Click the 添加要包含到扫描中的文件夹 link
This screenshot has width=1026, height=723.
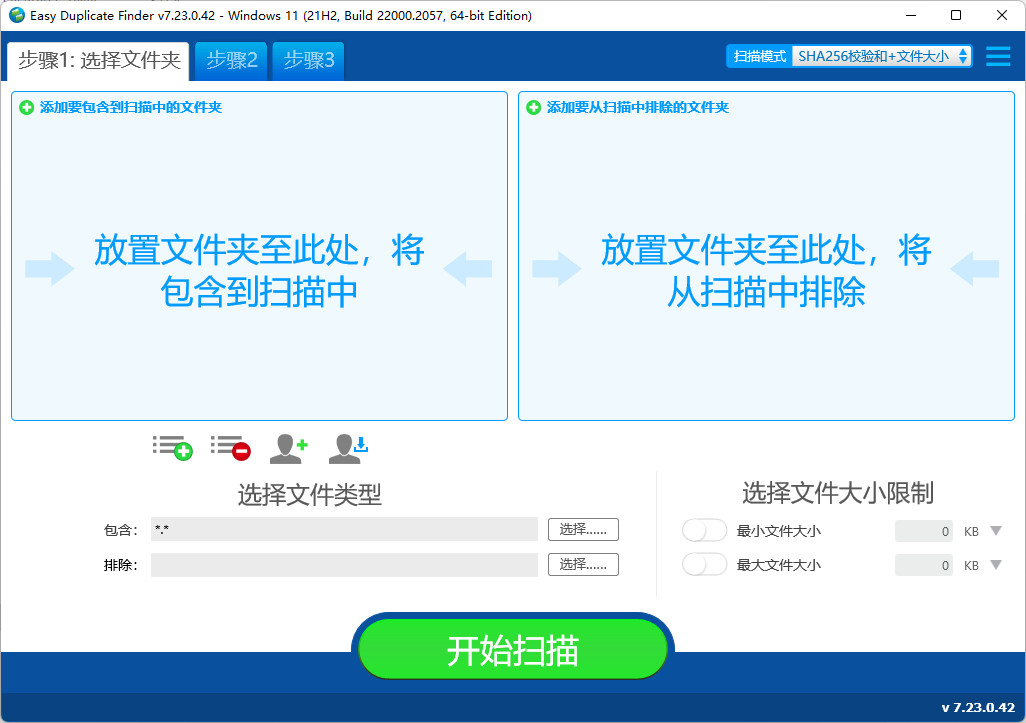(x=131, y=107)
